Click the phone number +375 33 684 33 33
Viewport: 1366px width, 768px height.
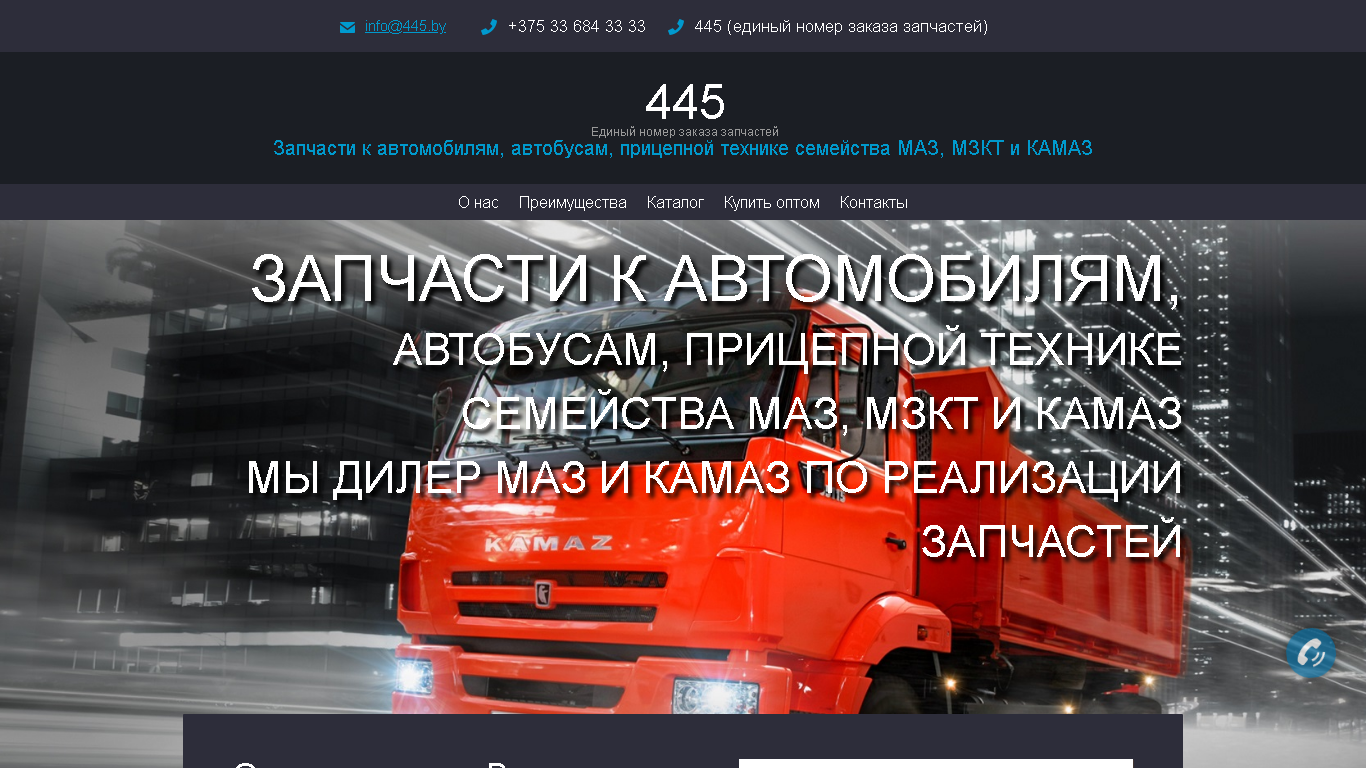[577, 26]
